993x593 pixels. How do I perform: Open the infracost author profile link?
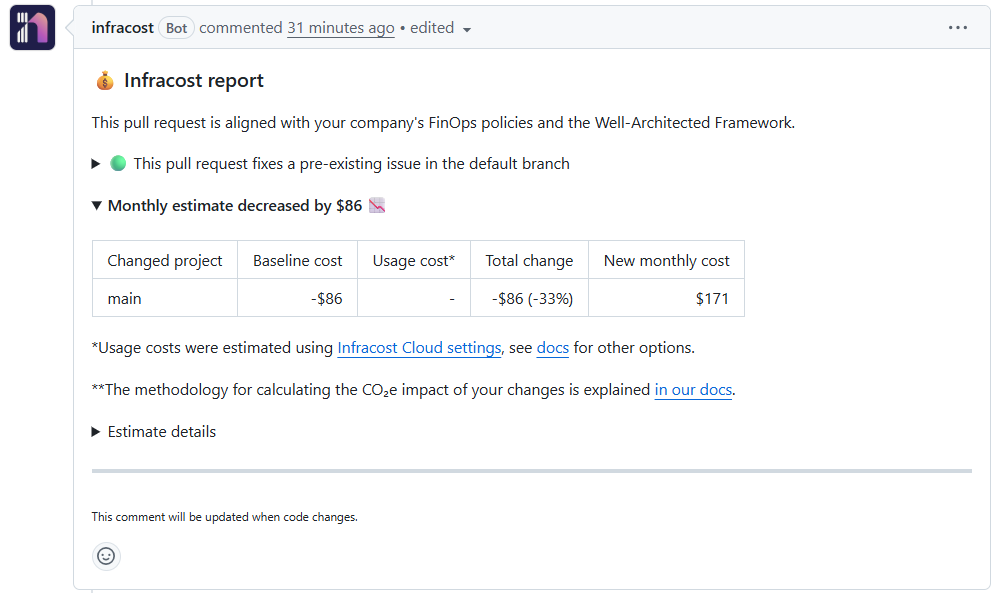(122, 28)
